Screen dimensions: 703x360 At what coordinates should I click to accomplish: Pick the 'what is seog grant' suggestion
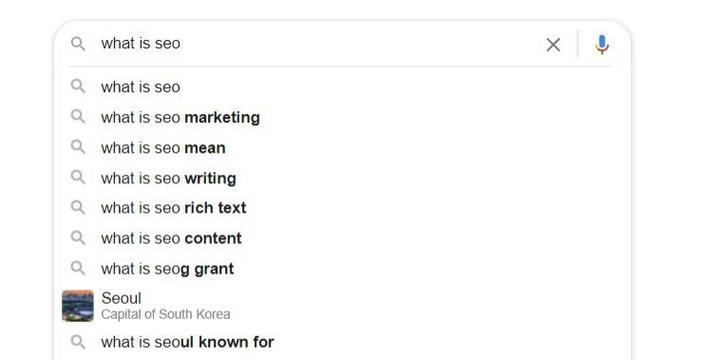tap(343, 269)
